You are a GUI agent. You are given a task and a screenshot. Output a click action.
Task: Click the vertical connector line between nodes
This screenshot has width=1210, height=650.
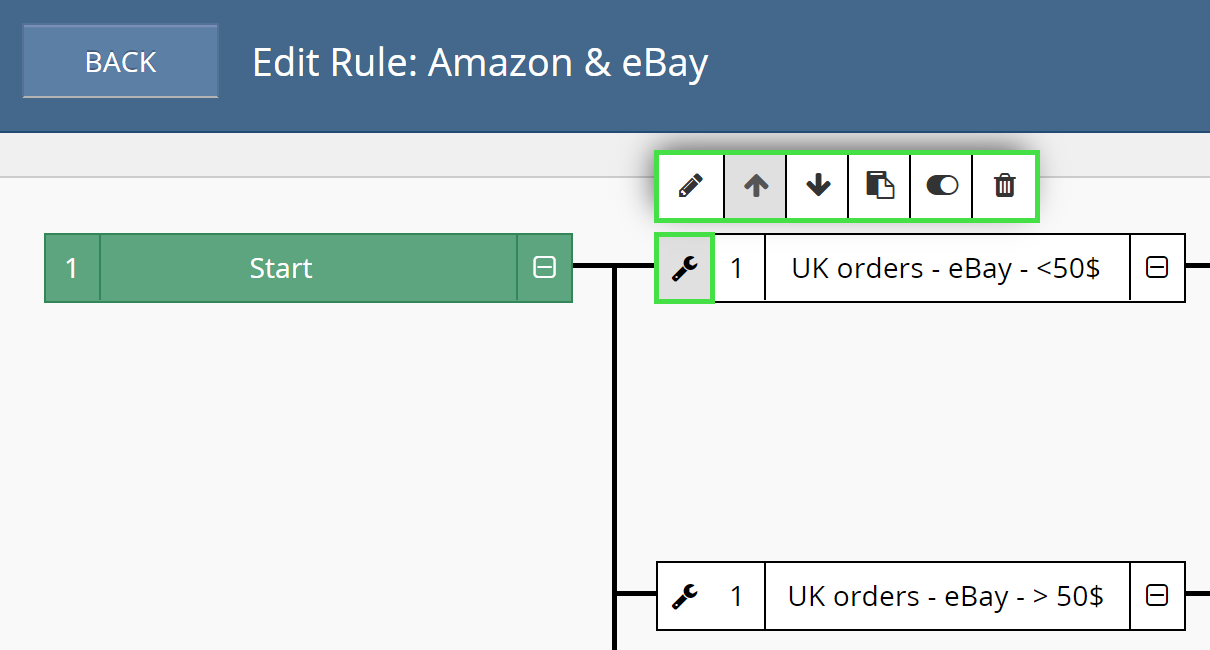pos(614,430)
